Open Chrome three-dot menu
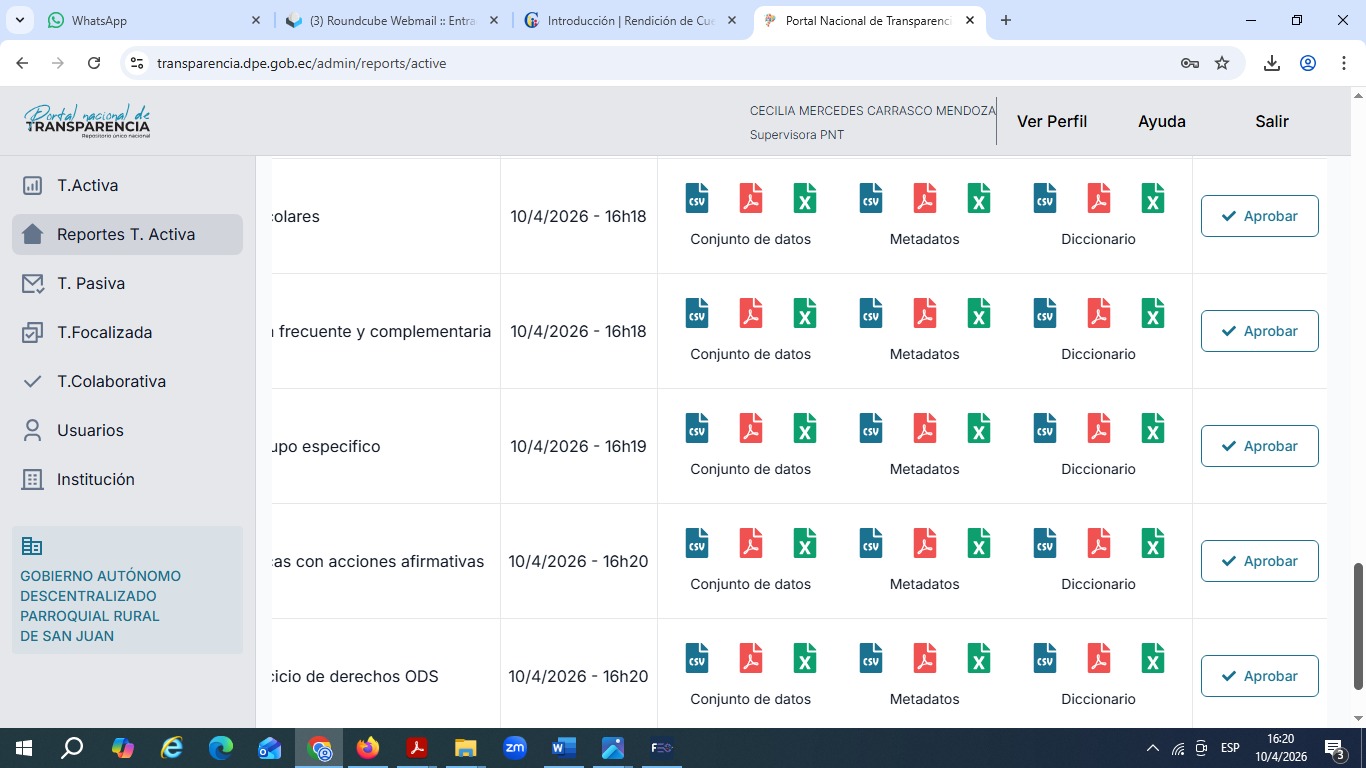1366x768 pixels. (1344, 63)
